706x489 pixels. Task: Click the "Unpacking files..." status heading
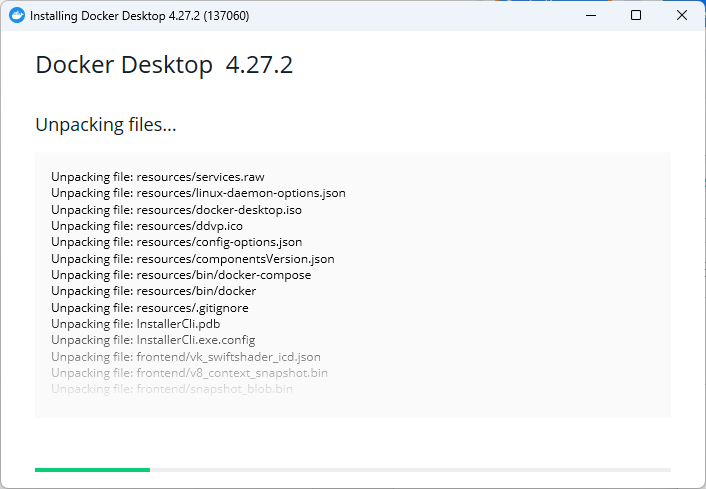(106, 124)
